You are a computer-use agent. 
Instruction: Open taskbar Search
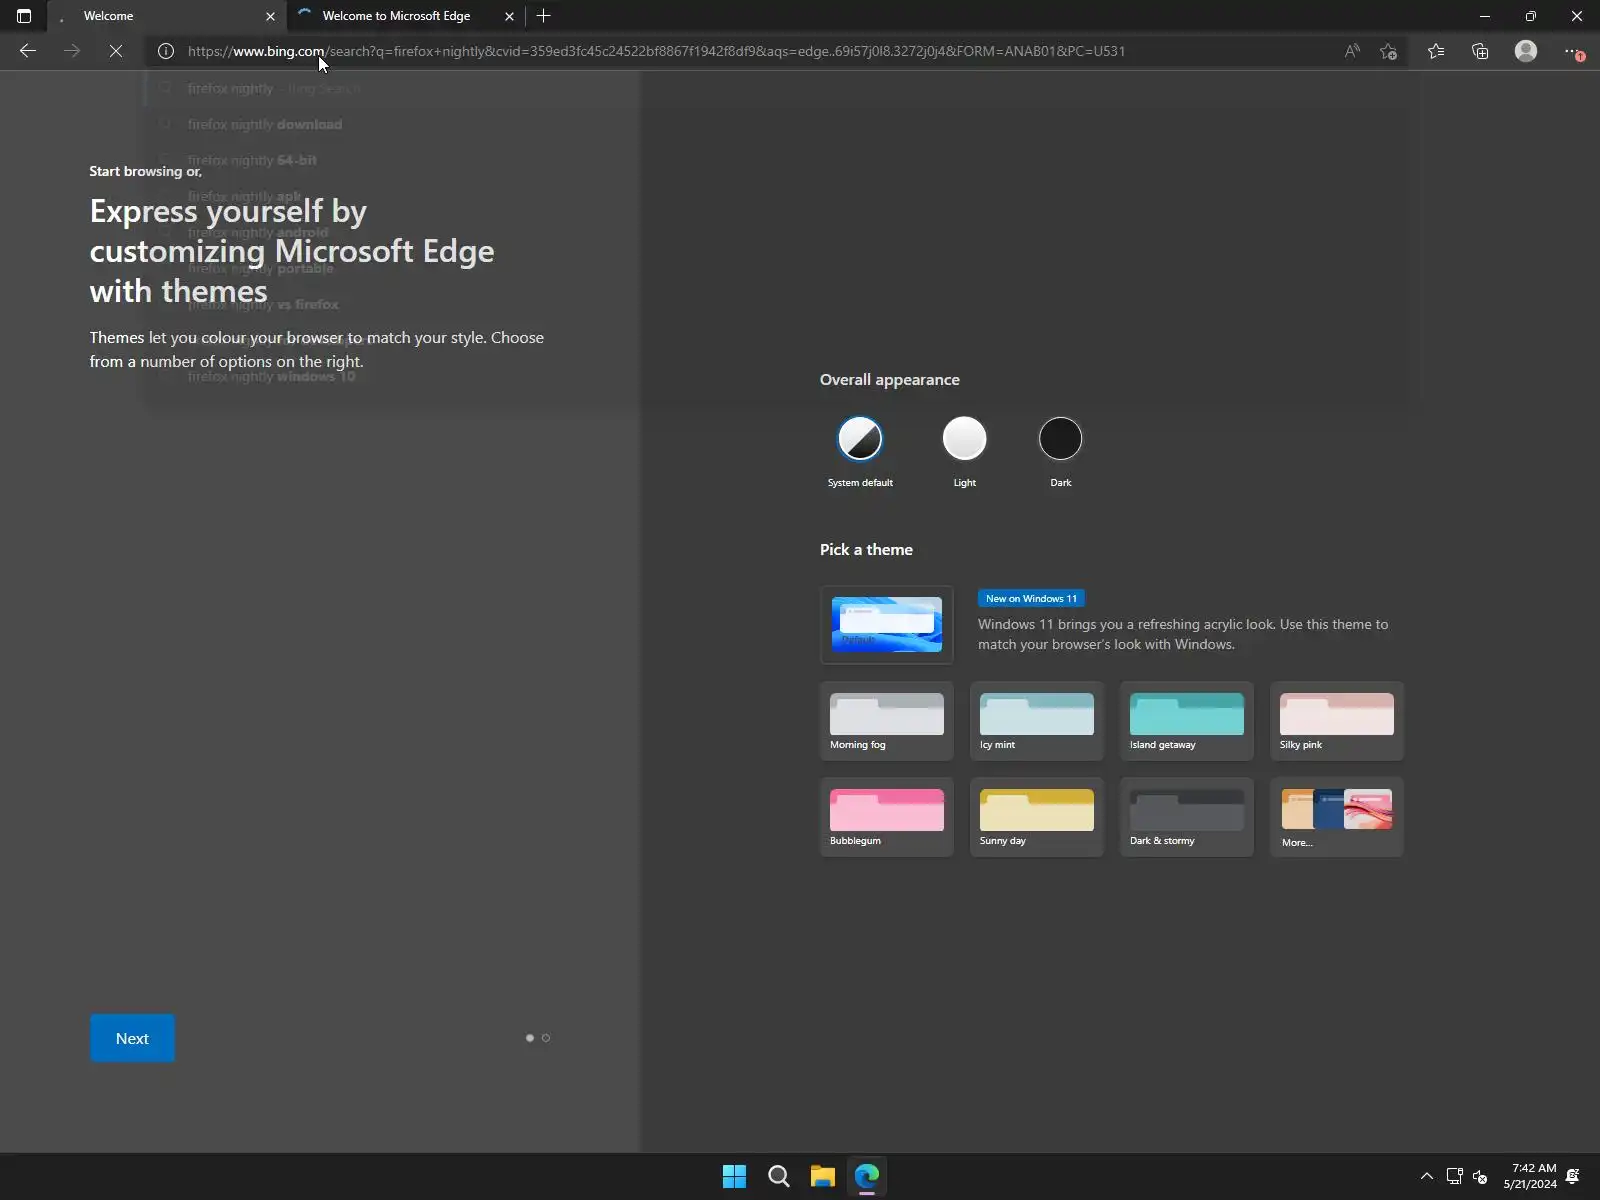(778, 1176)
